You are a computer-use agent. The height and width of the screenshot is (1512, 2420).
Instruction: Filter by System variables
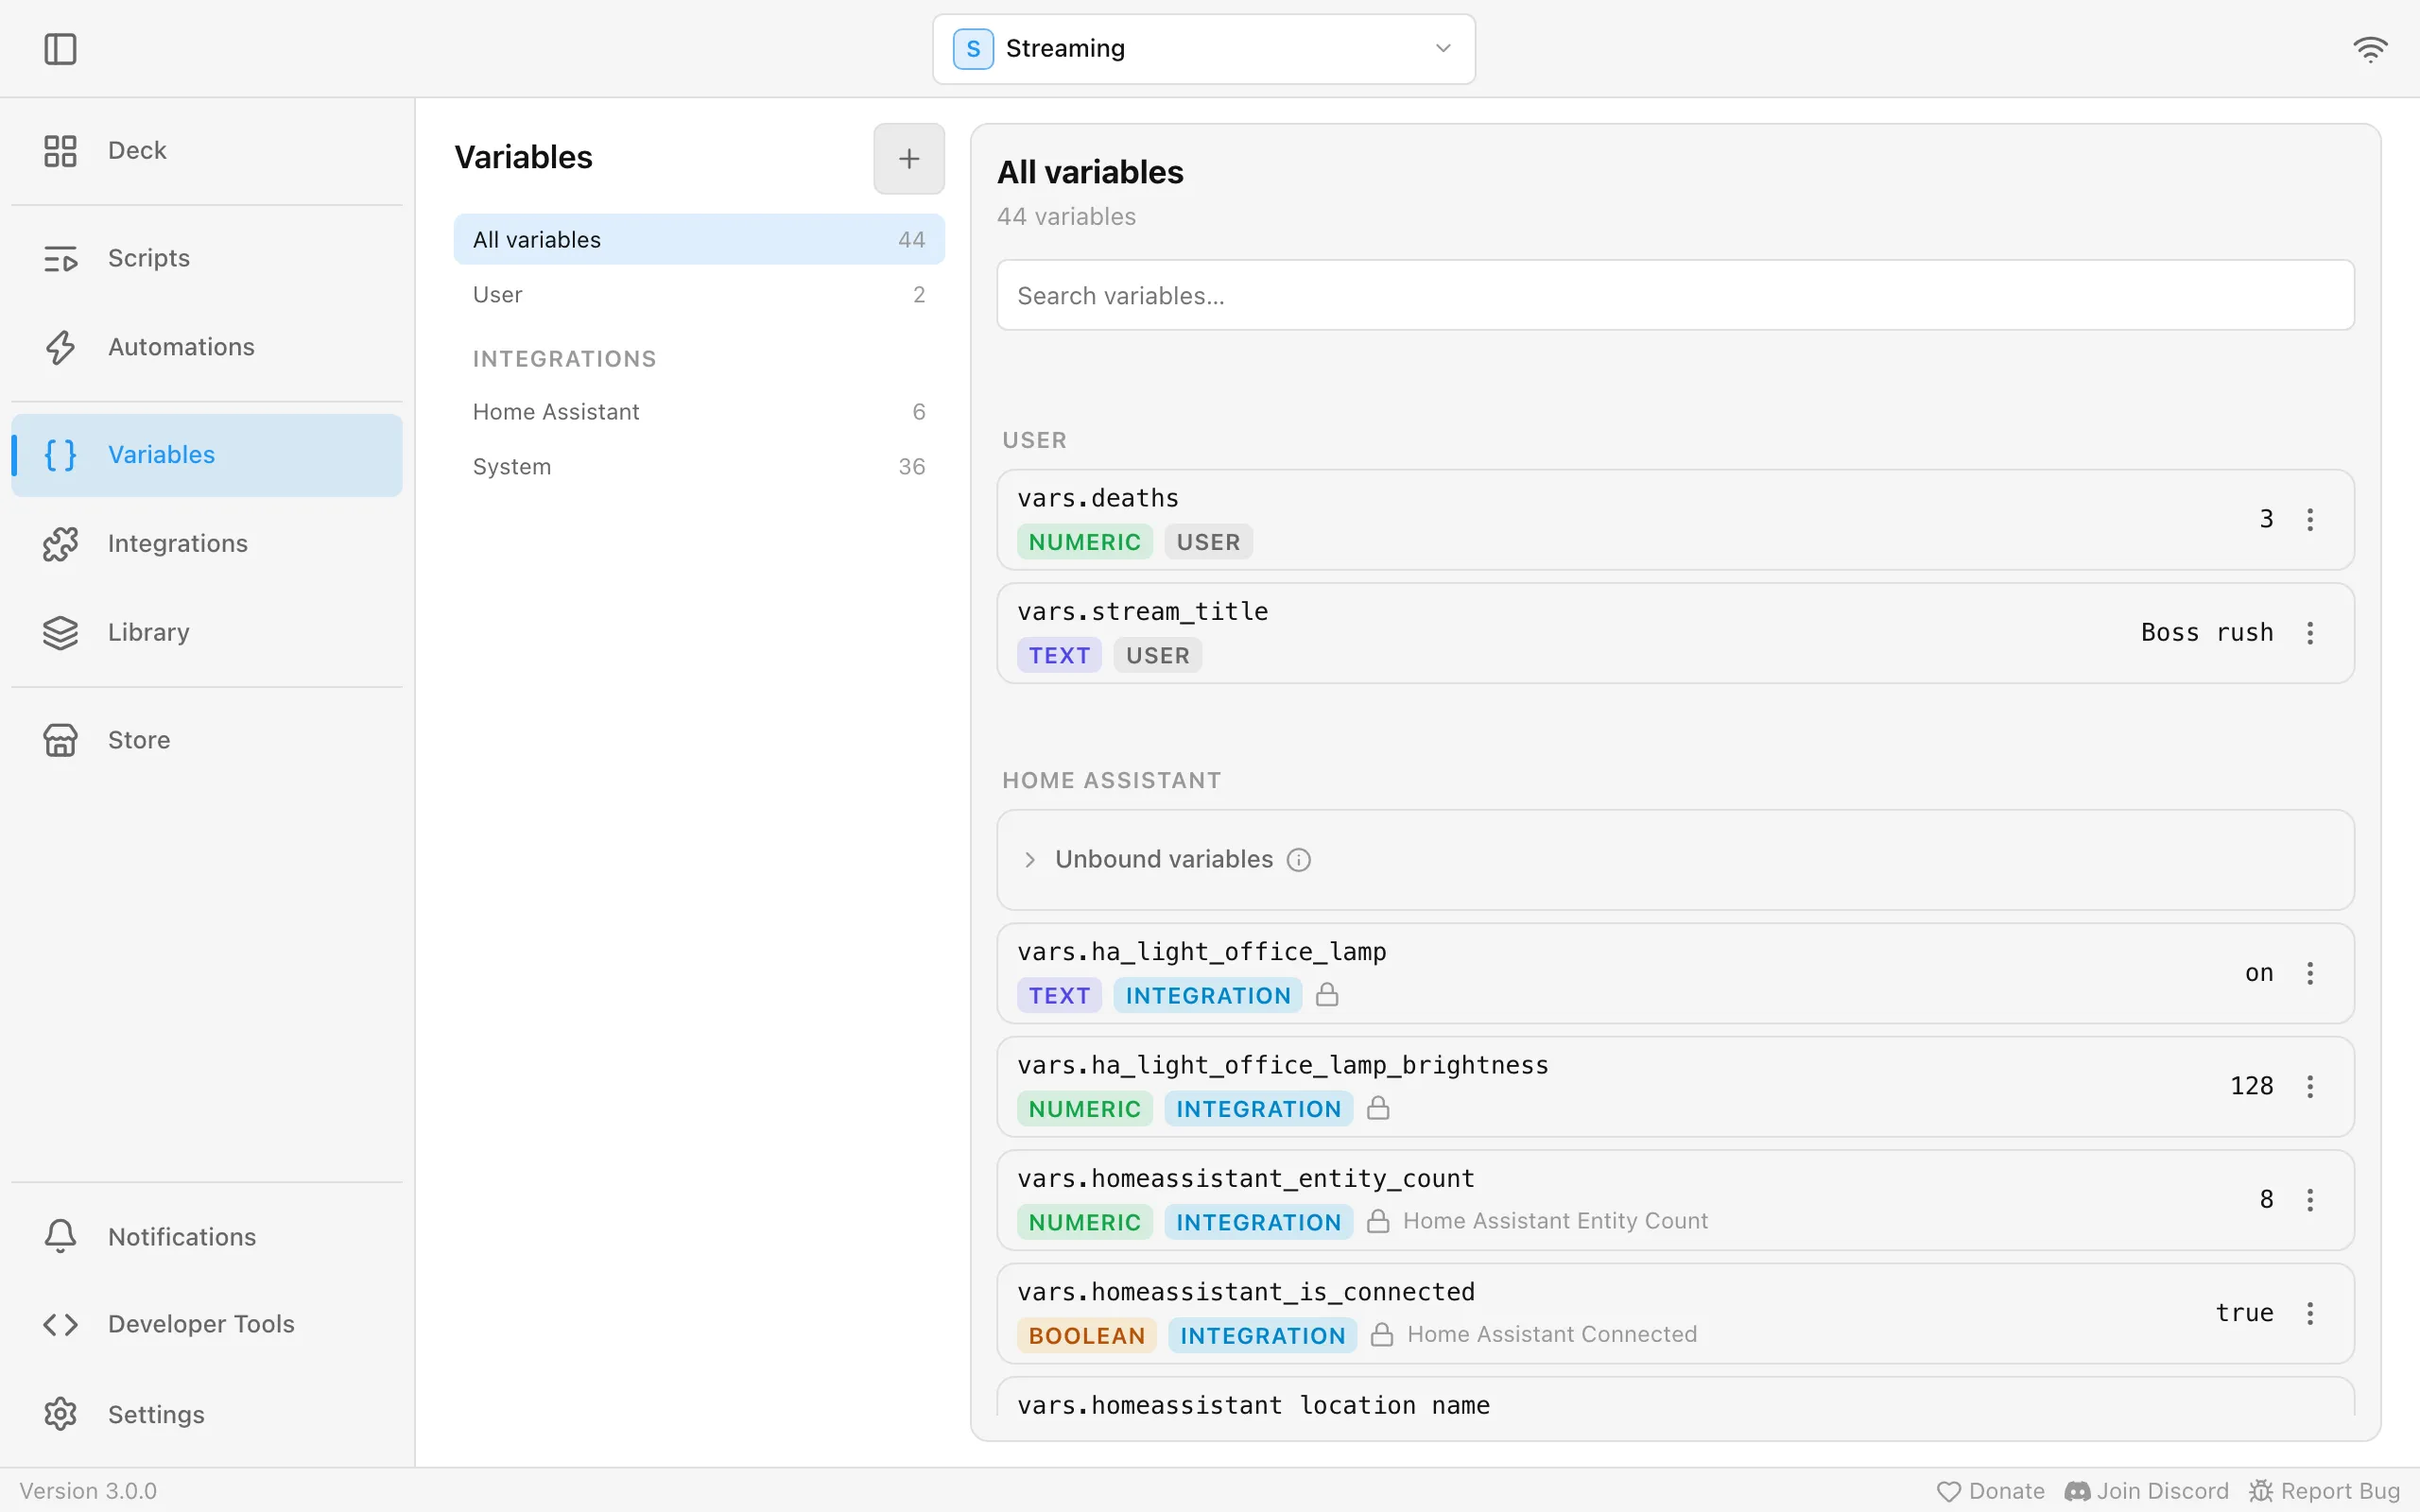(698, 467)
